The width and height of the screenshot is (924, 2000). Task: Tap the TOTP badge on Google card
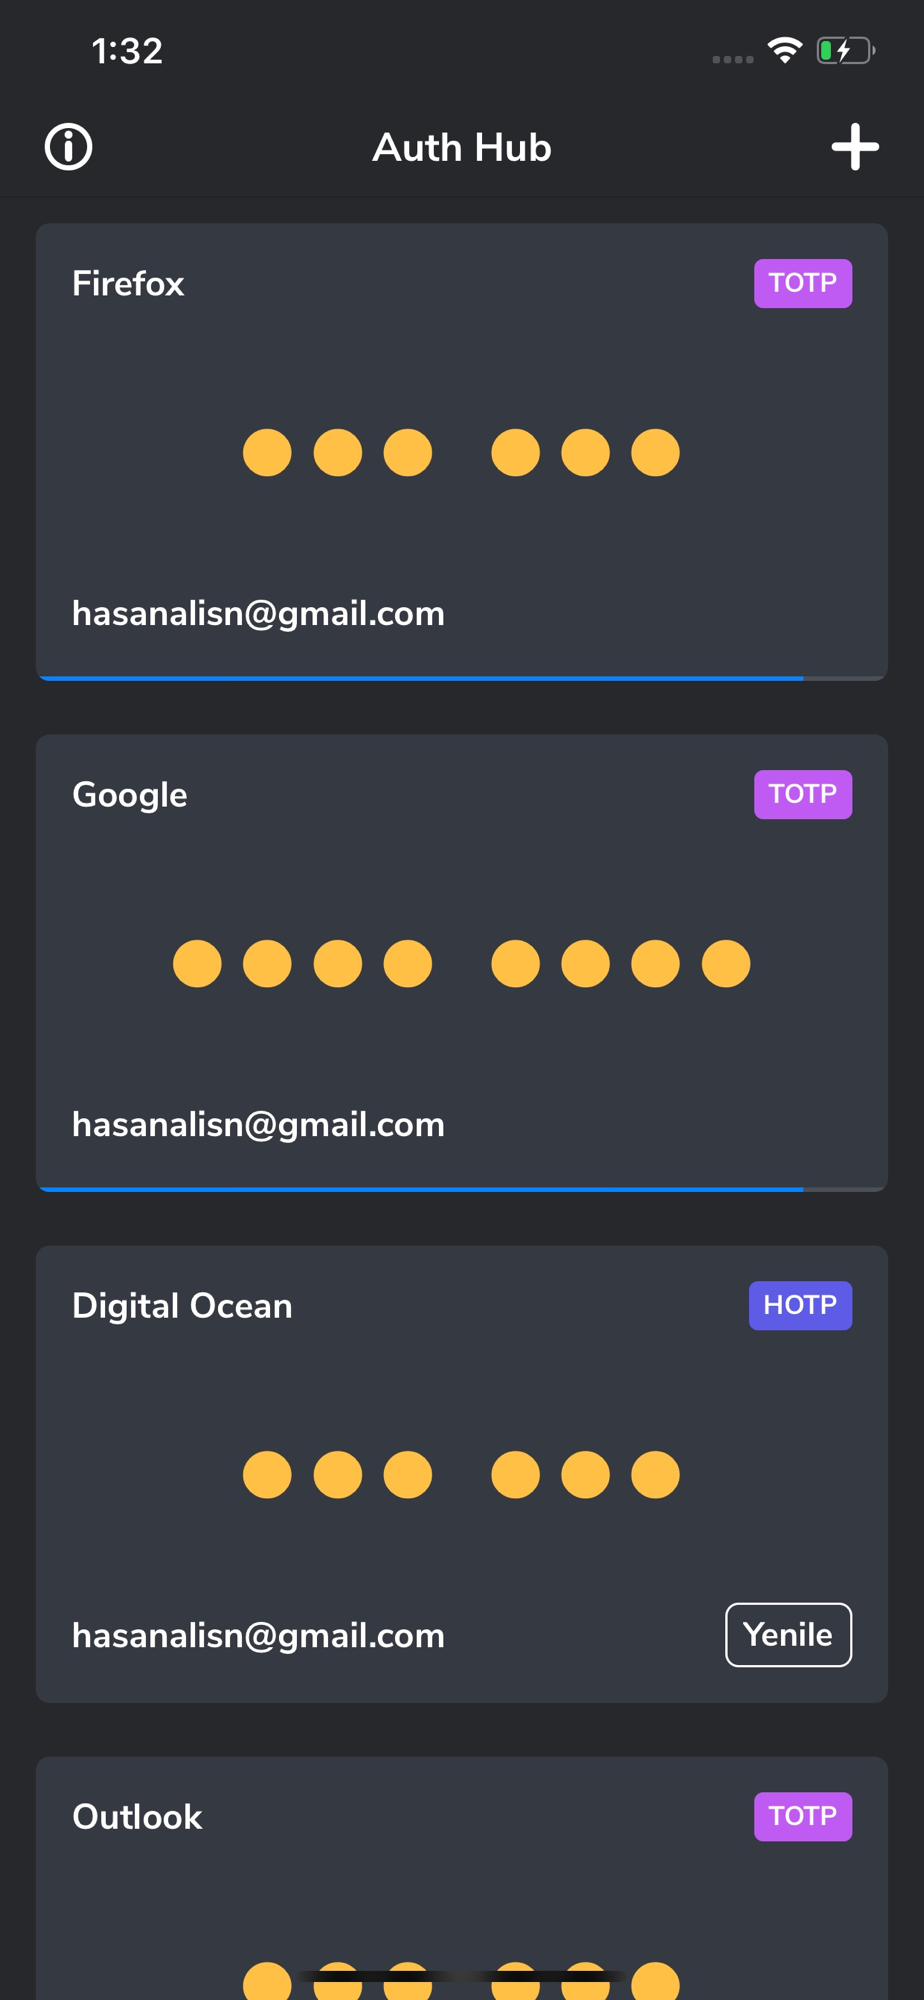coord(803,794)
